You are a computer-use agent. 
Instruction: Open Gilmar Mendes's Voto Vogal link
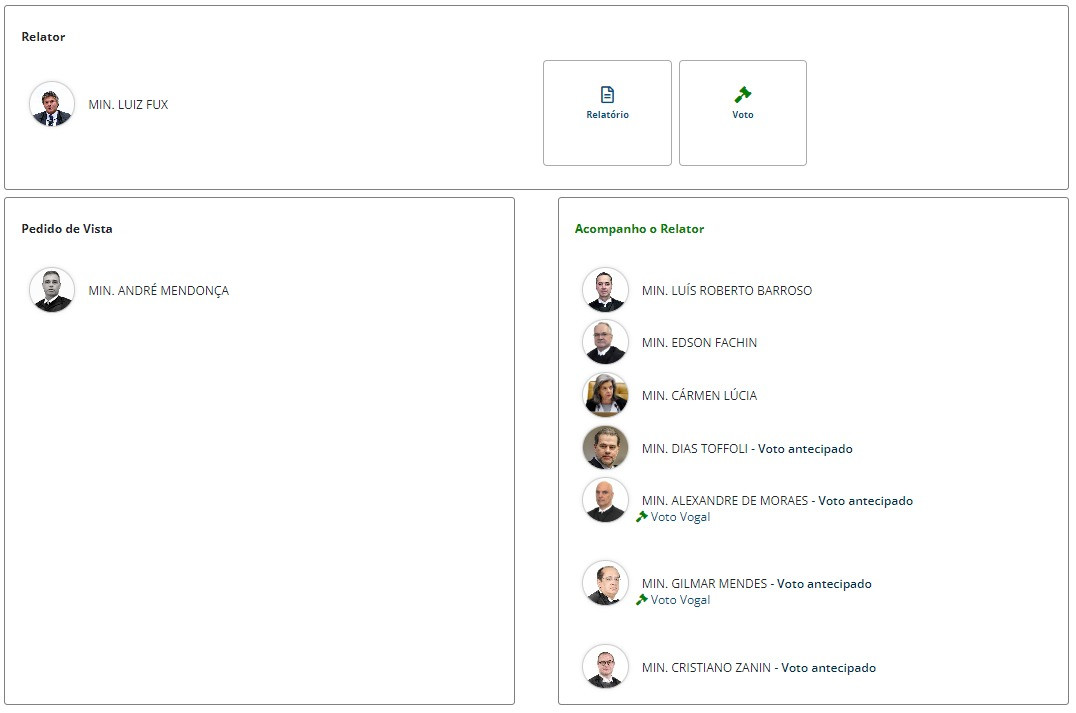pos(680,600)
